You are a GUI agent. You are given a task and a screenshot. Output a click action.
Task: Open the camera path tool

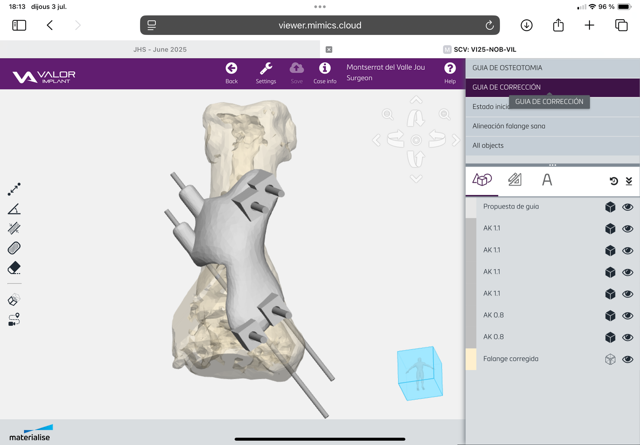[x=14, y=320]
